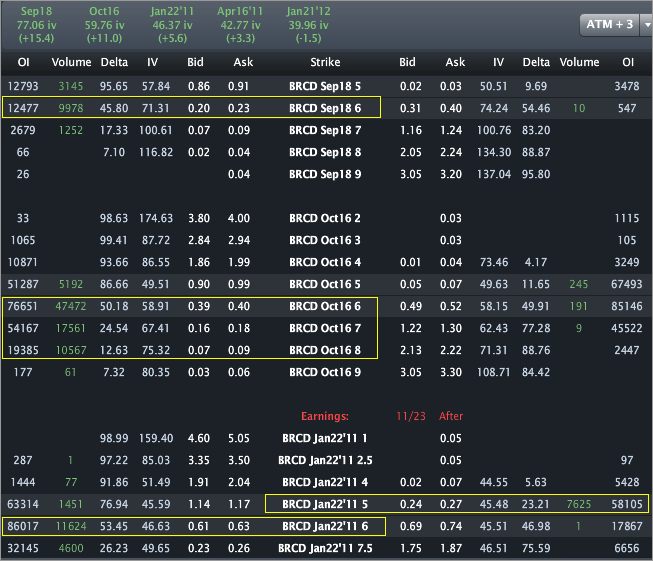Select the BRCD Jan22'11 6 strike

coord(325,526)
